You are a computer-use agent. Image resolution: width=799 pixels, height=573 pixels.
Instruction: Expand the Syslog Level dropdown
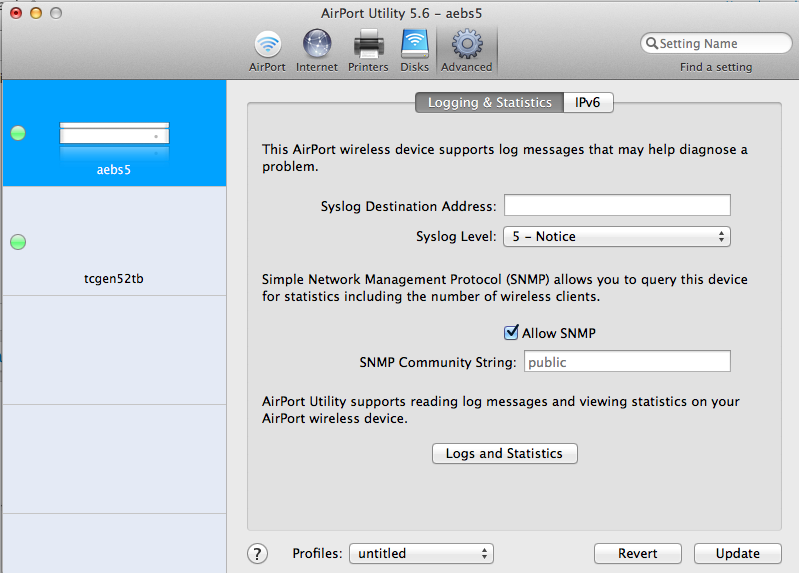click(617, 237)
